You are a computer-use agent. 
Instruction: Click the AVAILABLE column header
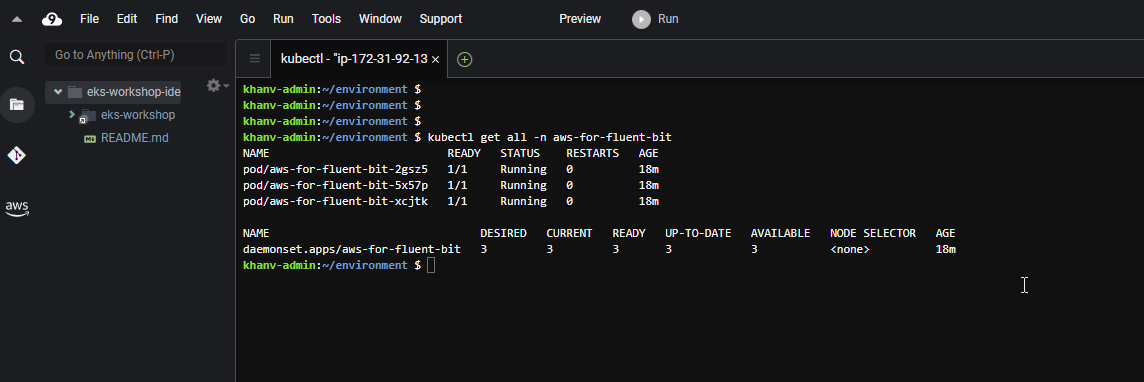[781, 233]
